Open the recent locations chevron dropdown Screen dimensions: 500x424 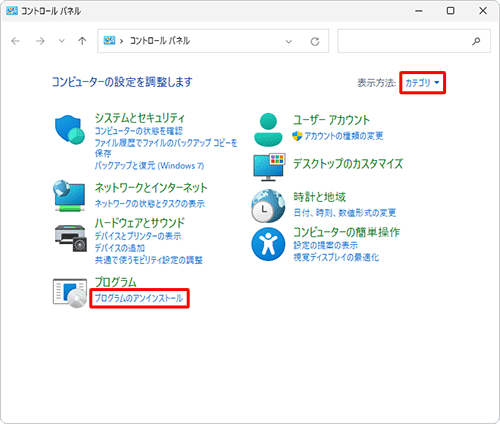coord(62,41)
